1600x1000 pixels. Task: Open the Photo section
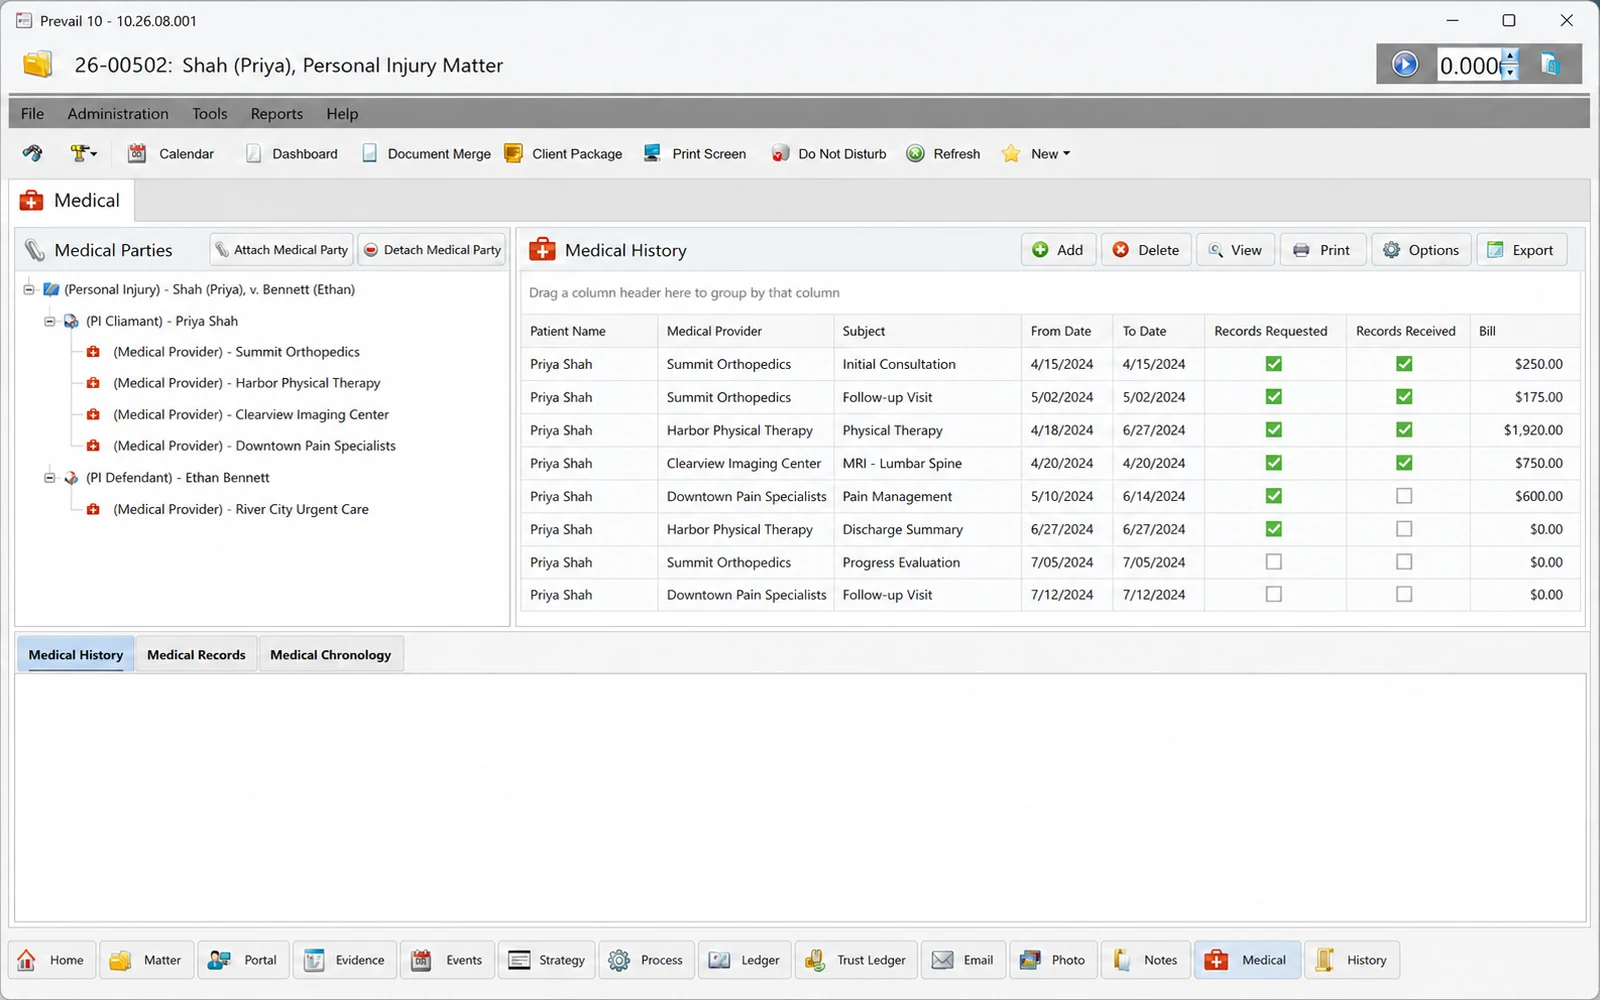pyautogui.click(x=1054, y=960)
